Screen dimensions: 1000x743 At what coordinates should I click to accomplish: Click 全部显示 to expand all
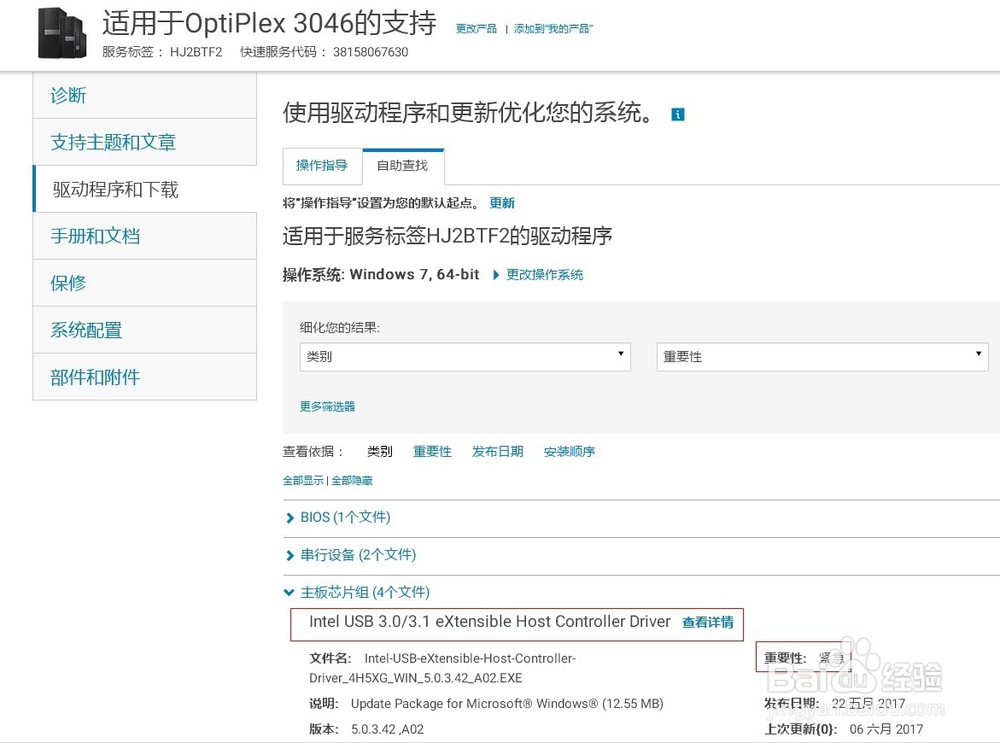303,480
